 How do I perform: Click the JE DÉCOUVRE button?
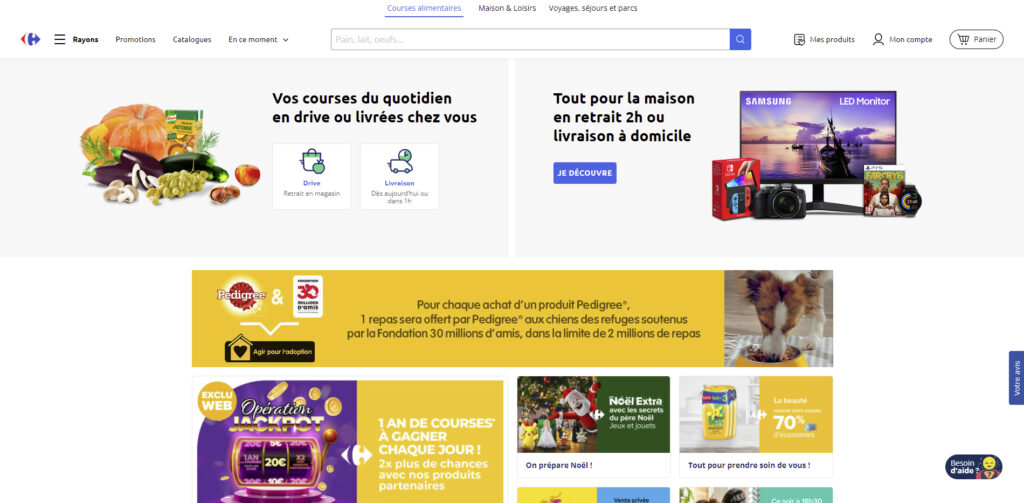584,173
